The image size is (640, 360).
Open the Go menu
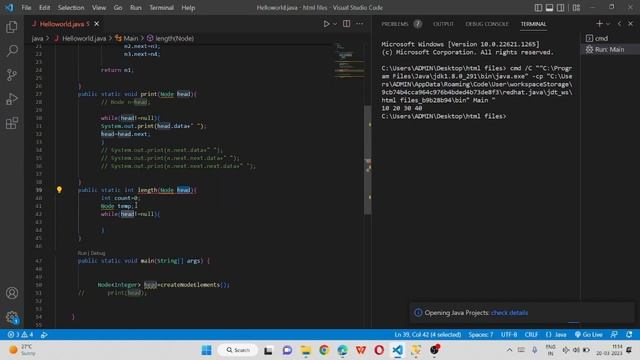118,8
